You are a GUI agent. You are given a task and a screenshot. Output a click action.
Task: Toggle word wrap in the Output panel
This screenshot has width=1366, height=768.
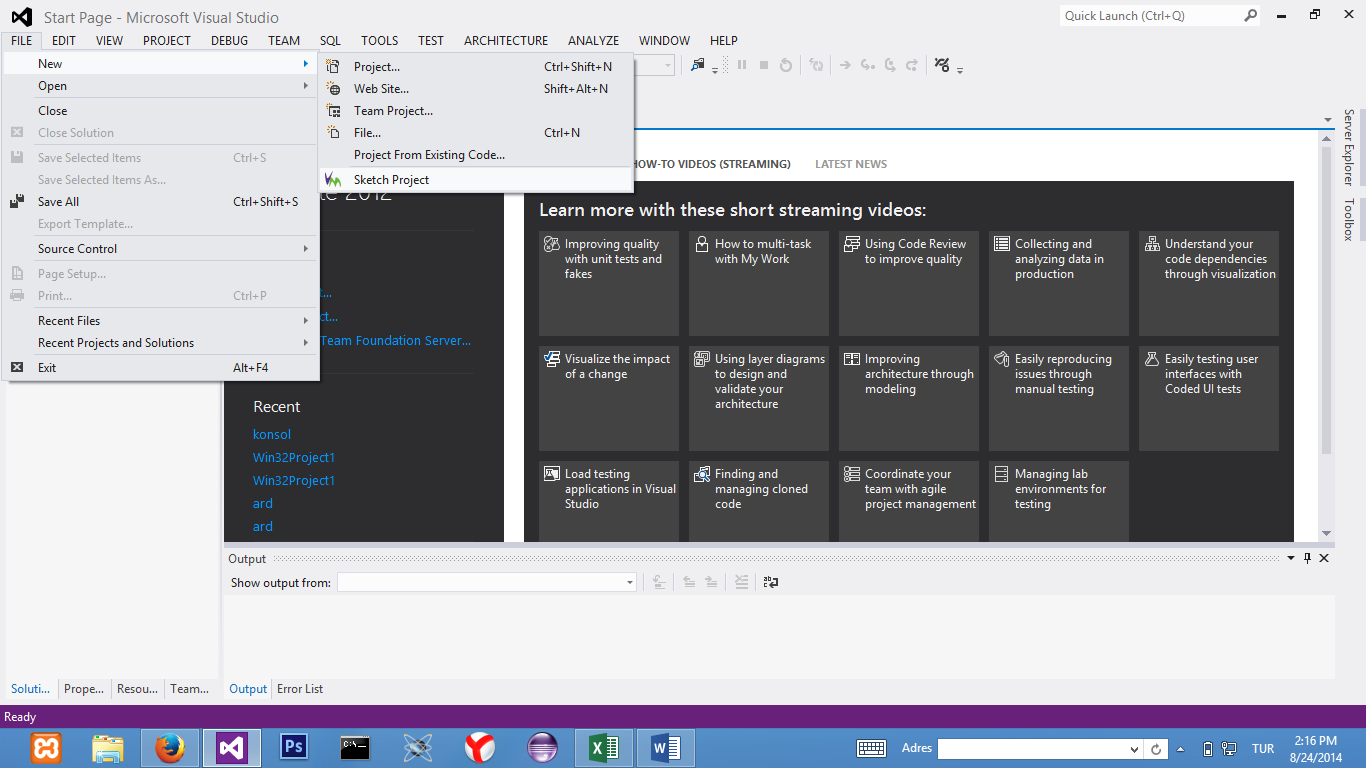[771, 582]
